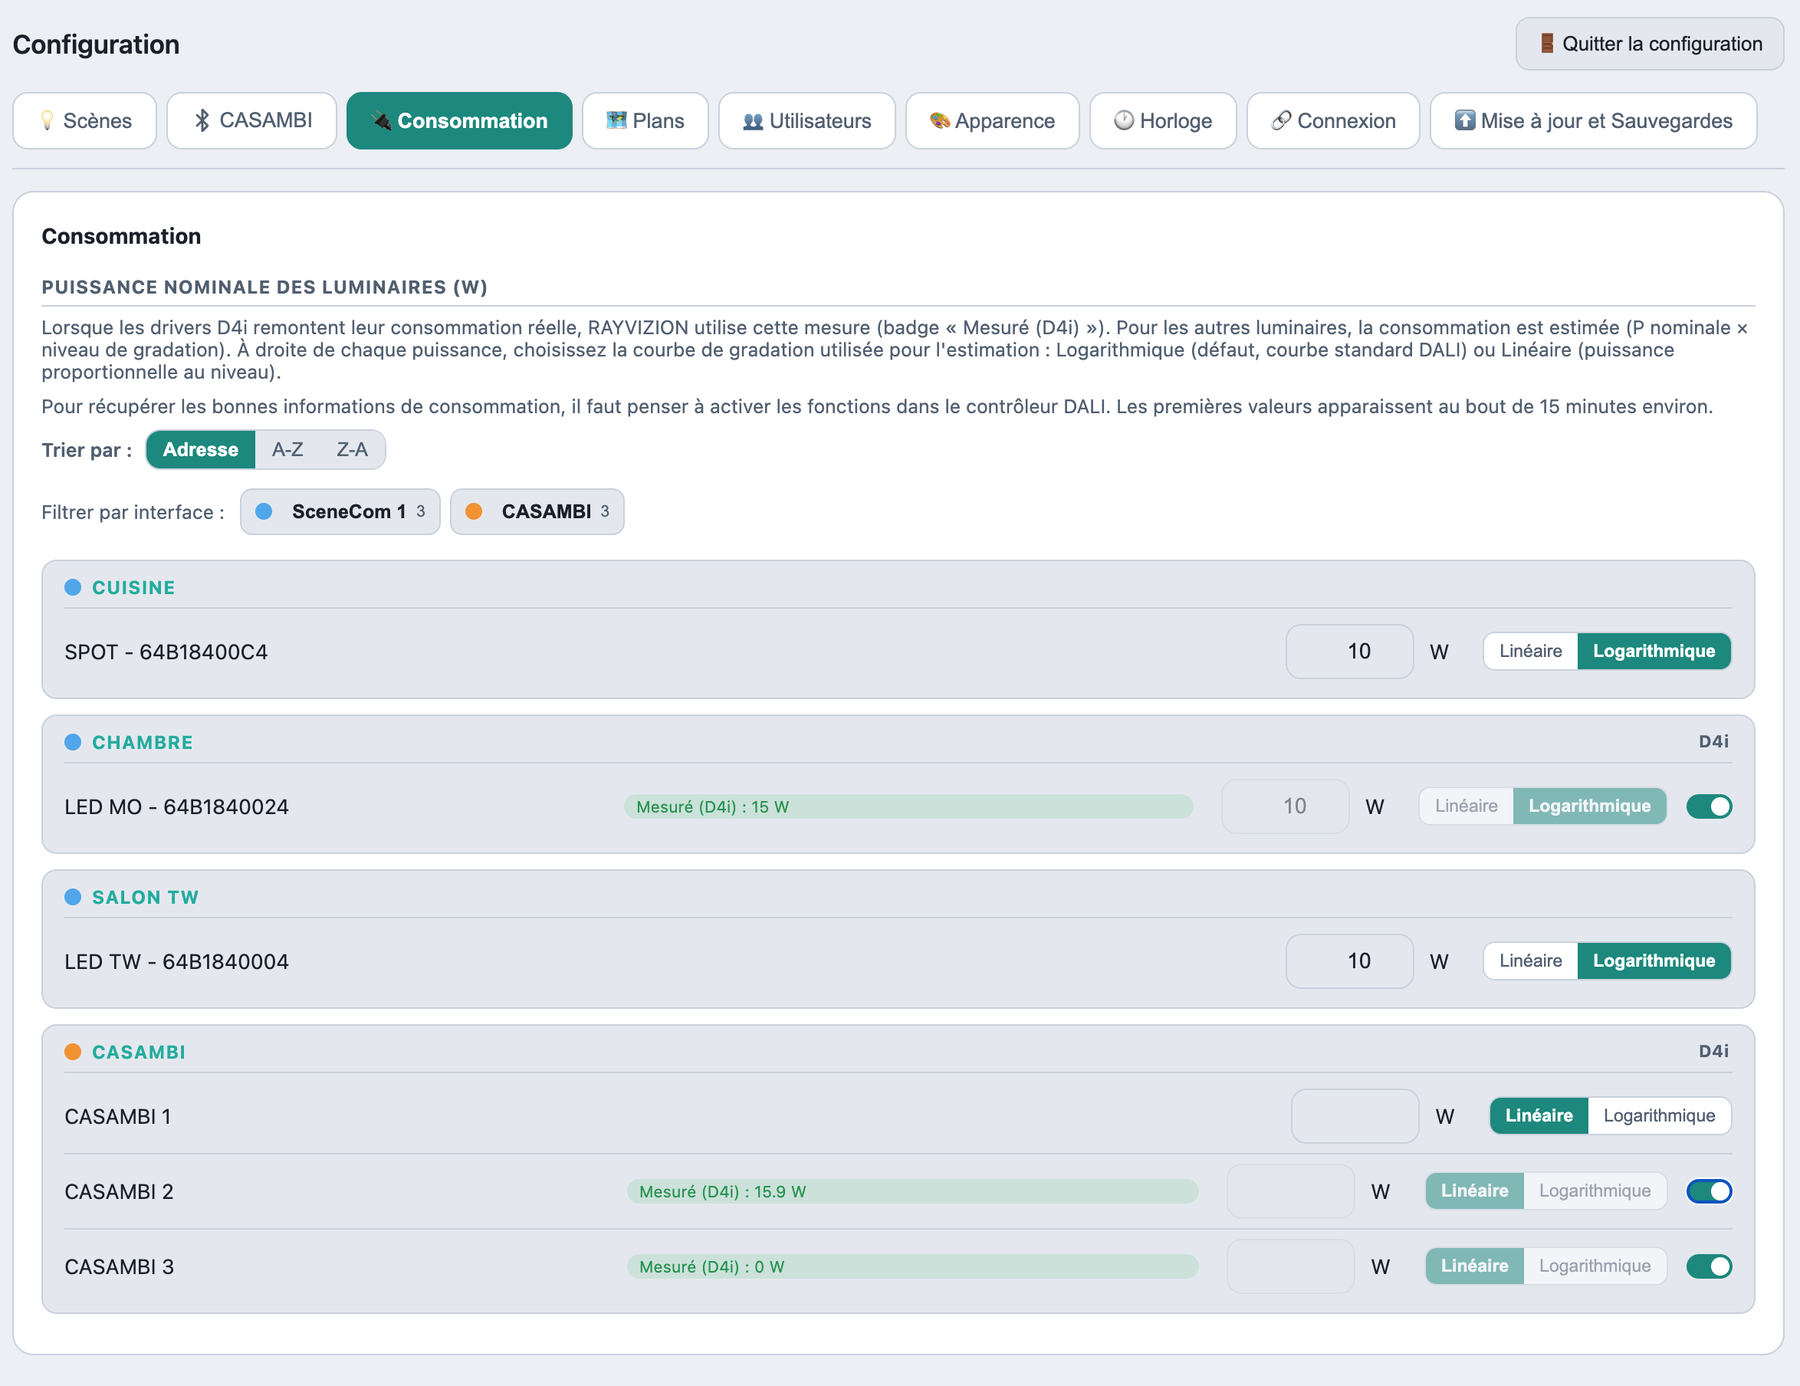Click the SALON TW group heading

pyautogui.click(x=145, y=898)
